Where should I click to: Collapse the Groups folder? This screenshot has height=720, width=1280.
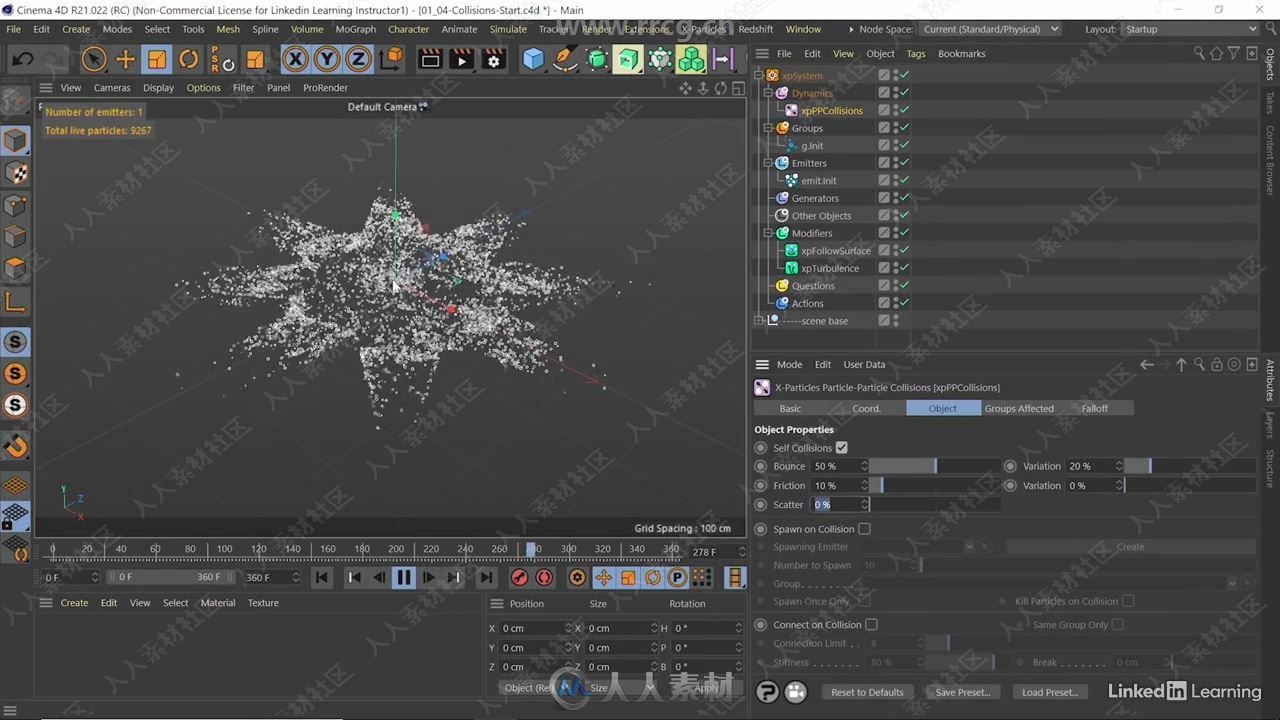[768, 128]
